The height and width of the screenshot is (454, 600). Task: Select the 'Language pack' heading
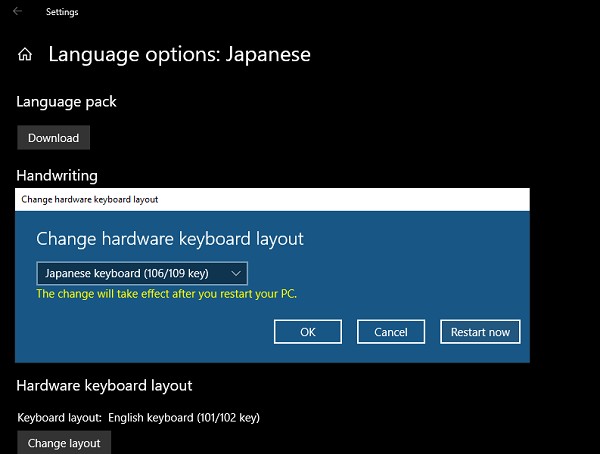(x=66, y=102)
